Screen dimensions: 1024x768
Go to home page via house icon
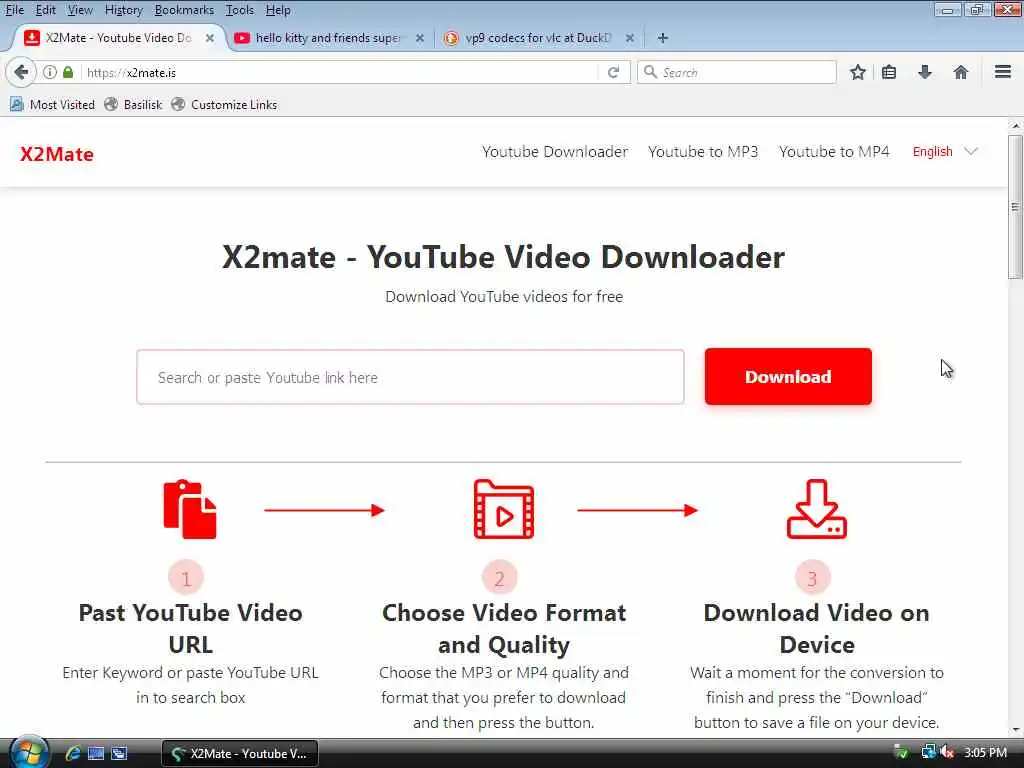pos(961,72)
